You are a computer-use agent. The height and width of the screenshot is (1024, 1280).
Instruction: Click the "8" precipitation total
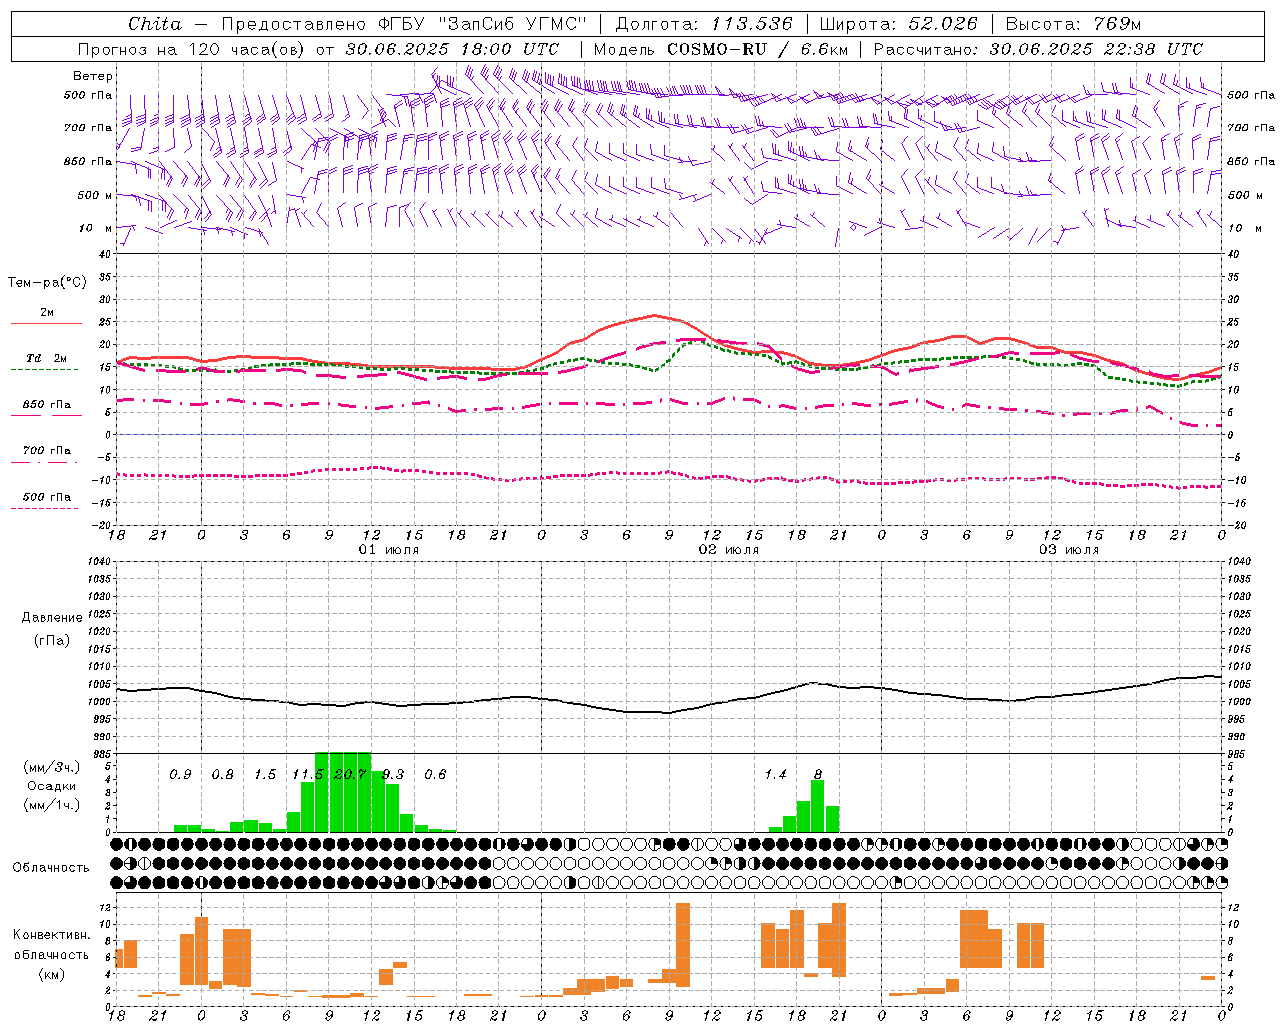(818, 775)
